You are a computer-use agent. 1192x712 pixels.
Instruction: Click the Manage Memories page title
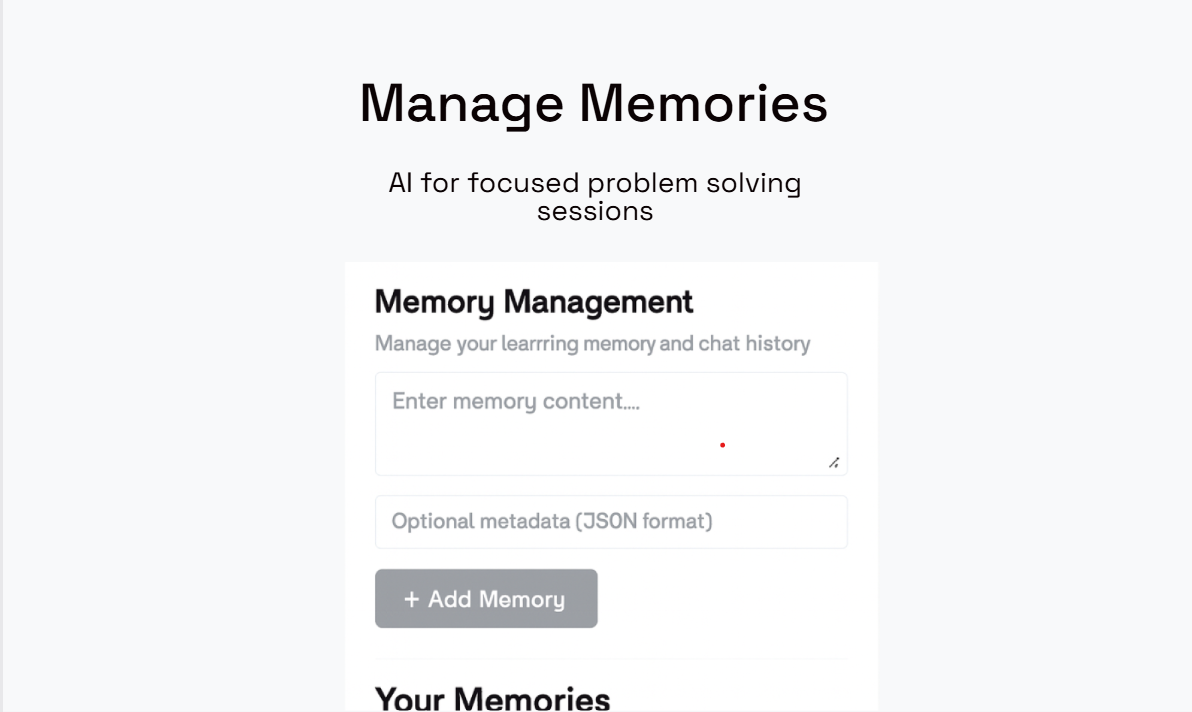pos(594,103)
